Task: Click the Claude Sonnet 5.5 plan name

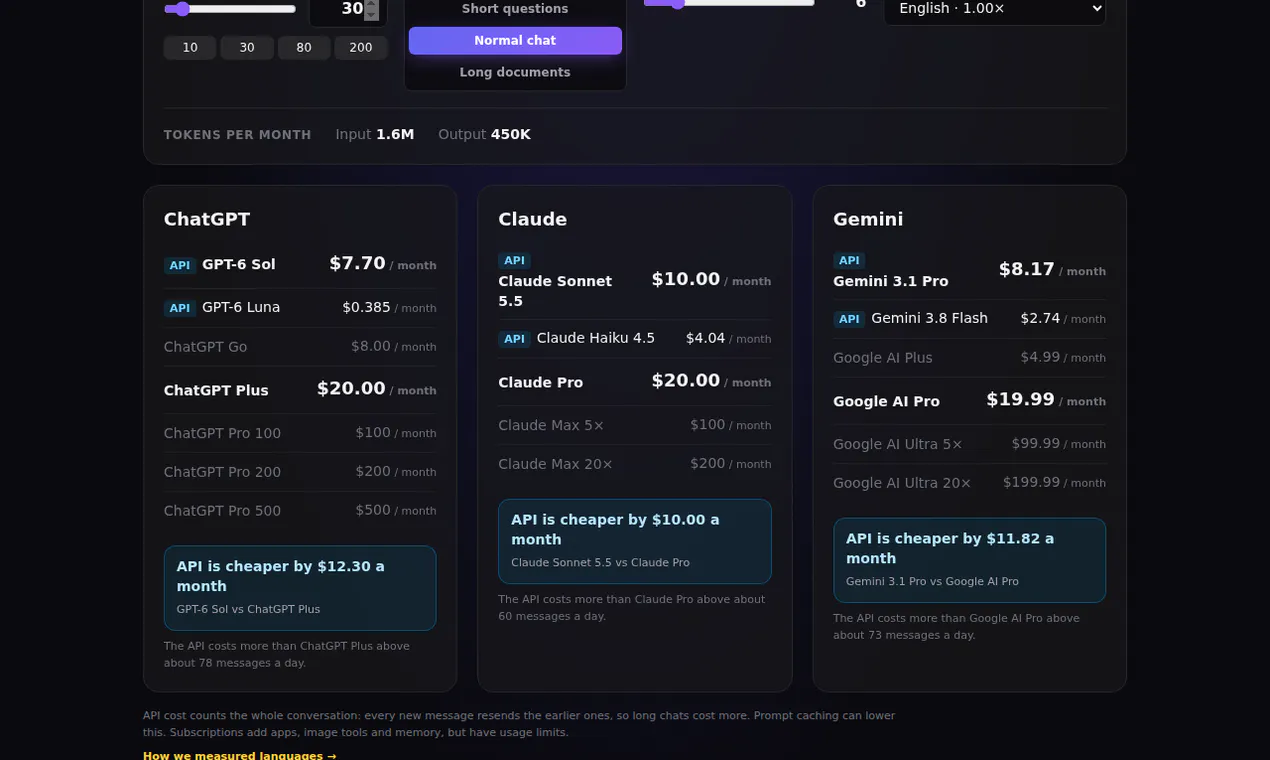Action: 555,291
